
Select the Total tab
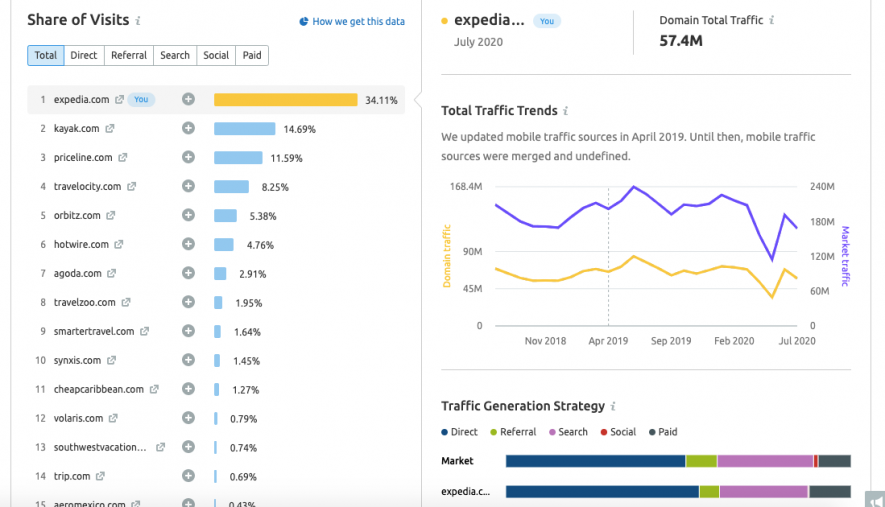[x=46, y=55]
